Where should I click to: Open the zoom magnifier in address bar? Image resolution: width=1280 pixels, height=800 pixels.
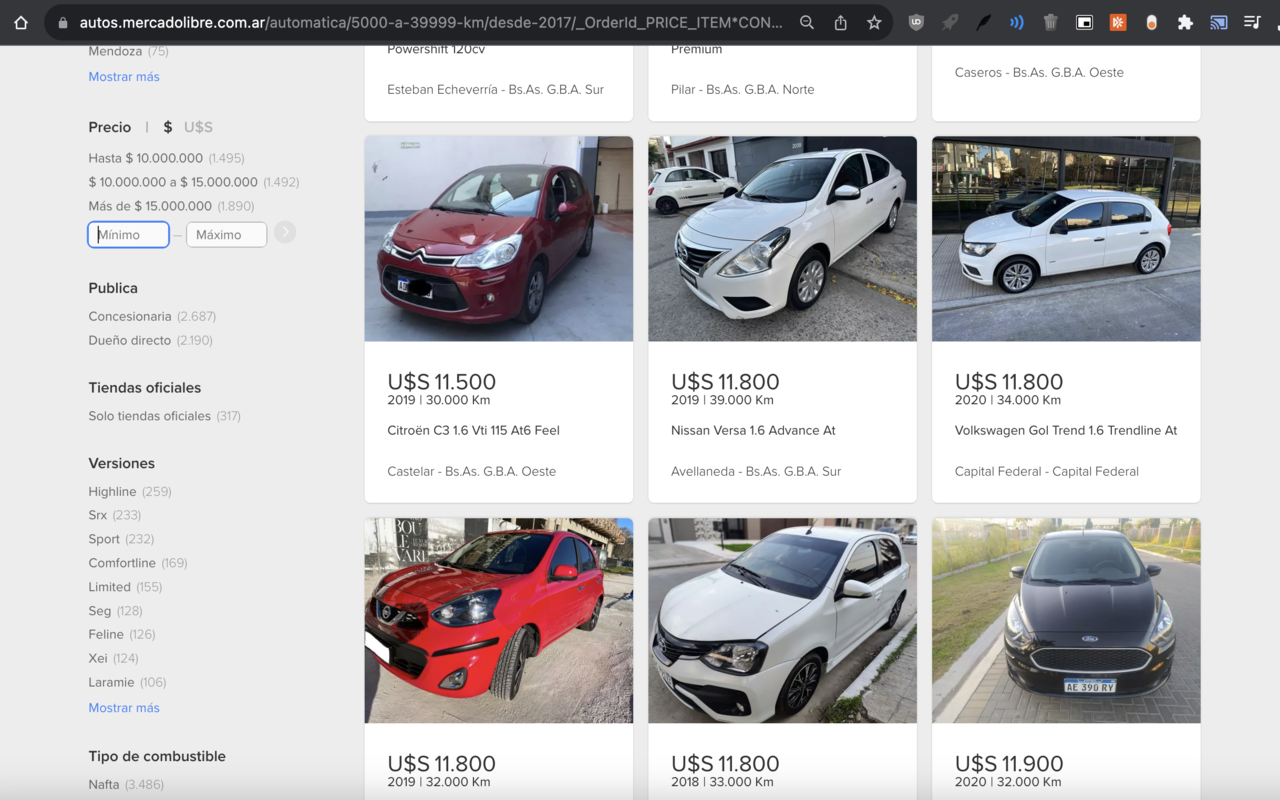tap(807, 22)
